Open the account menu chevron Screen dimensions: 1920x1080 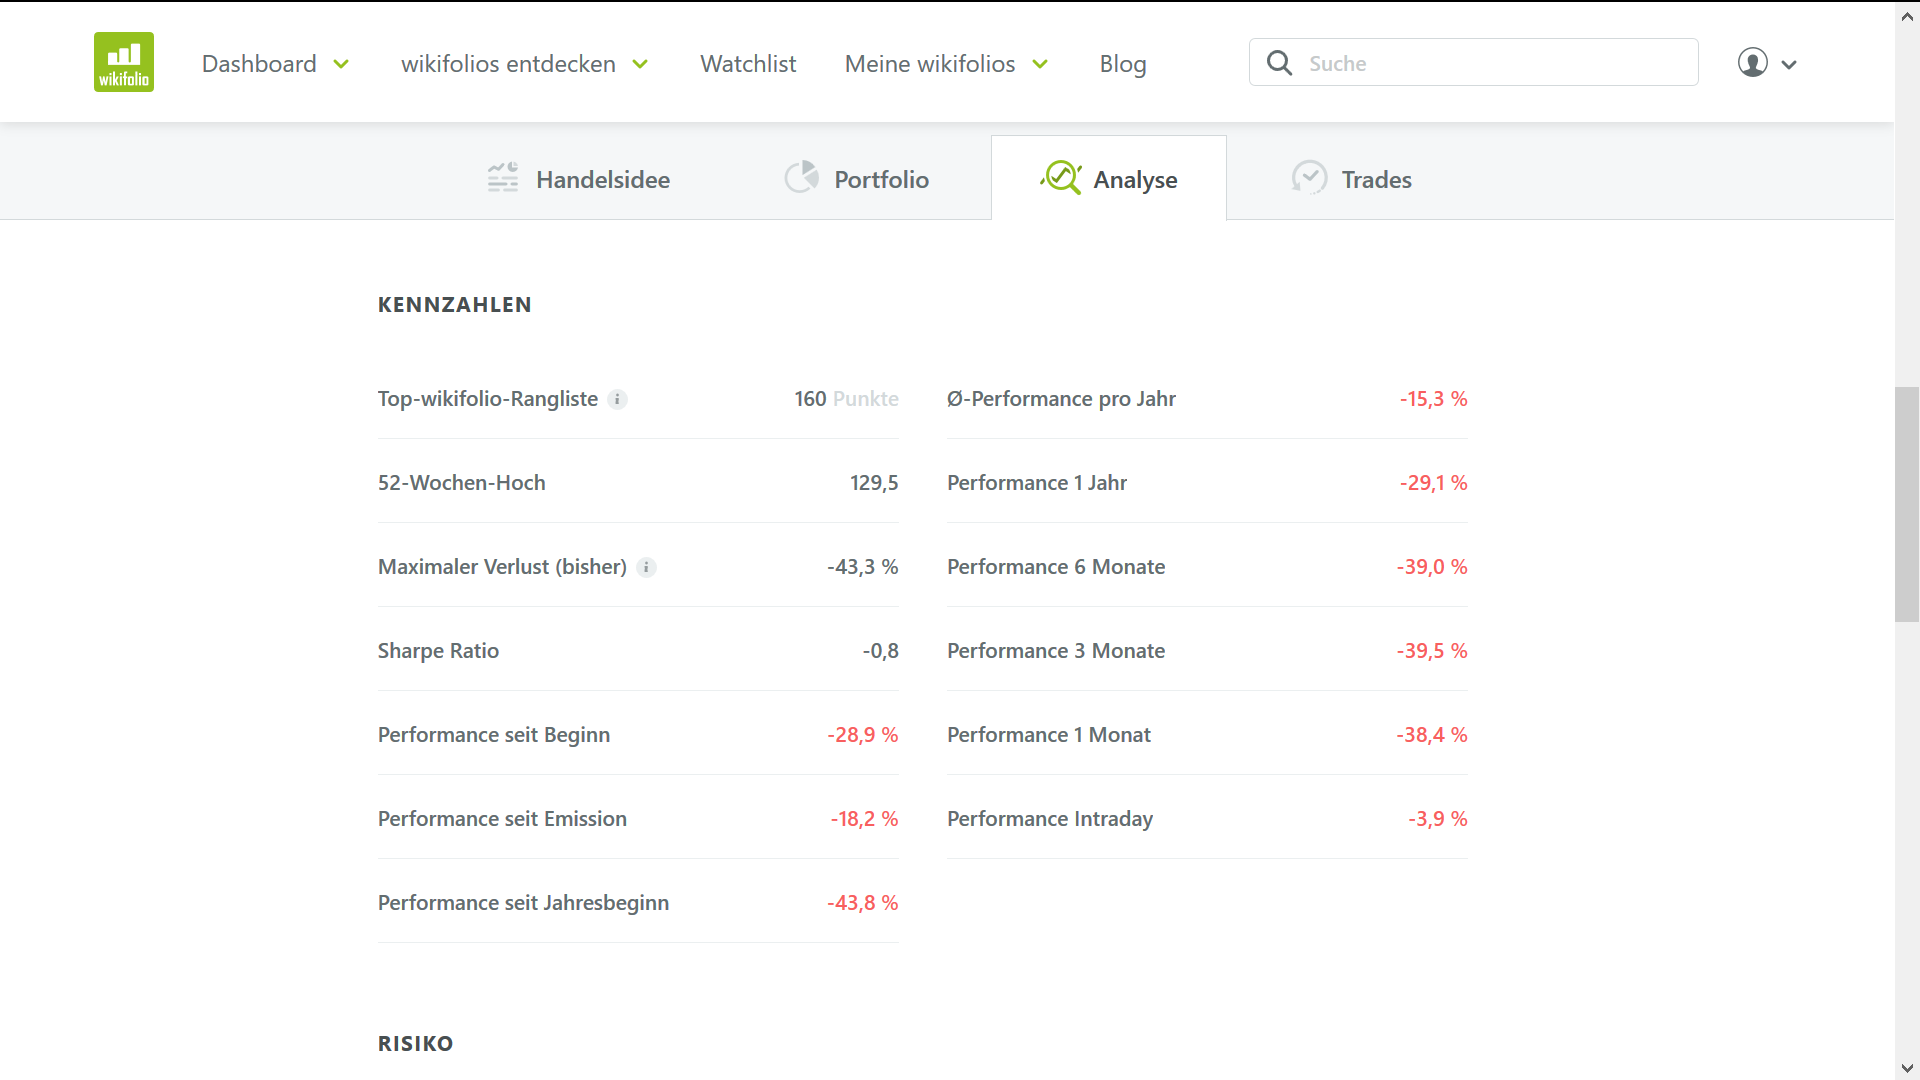[1789, 64]
